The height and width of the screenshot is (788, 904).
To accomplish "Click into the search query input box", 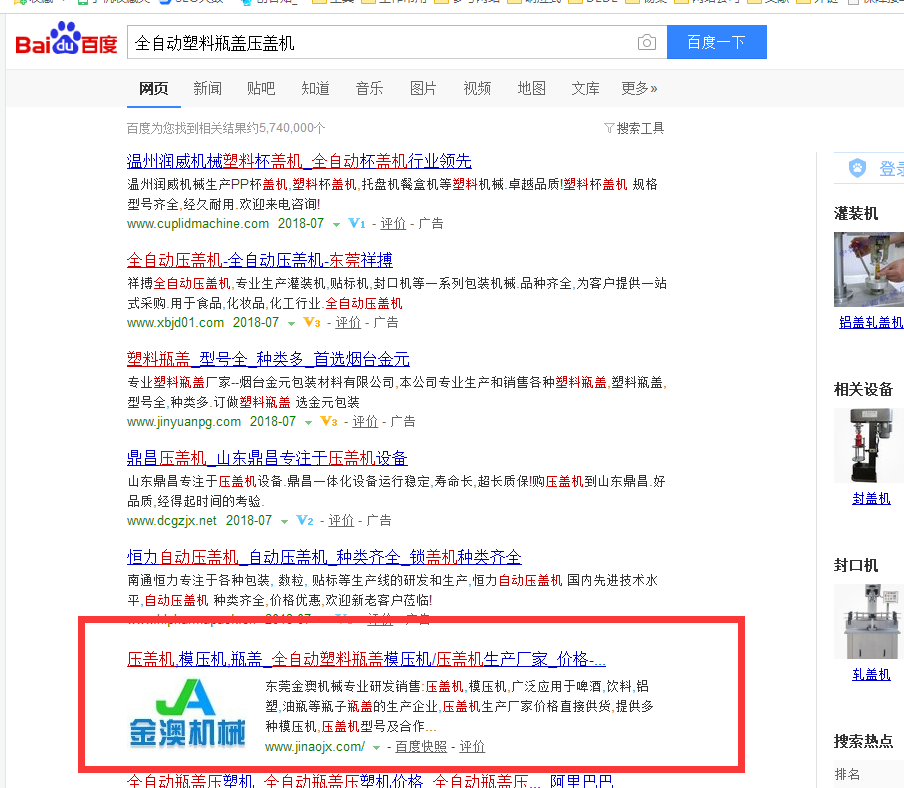I will (x=380, y=43).
